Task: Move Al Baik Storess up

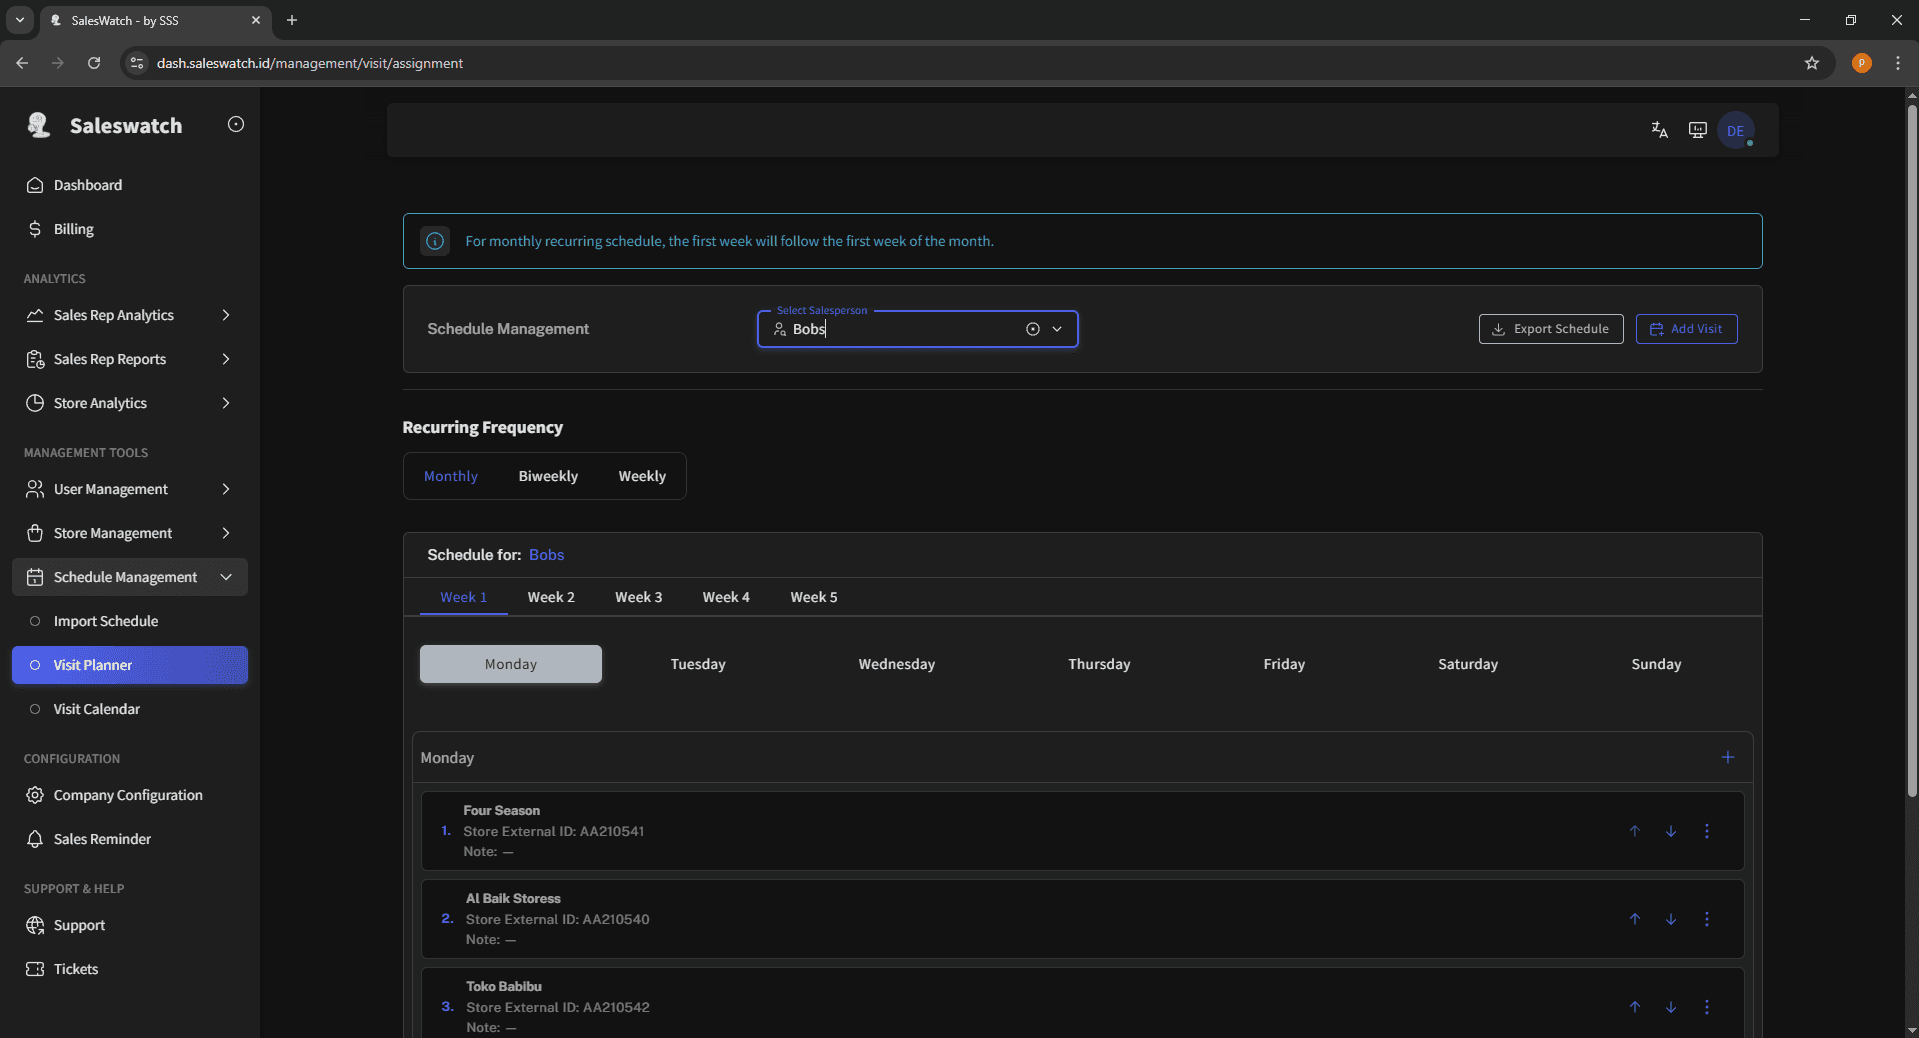Action: tap(1634, 919)
